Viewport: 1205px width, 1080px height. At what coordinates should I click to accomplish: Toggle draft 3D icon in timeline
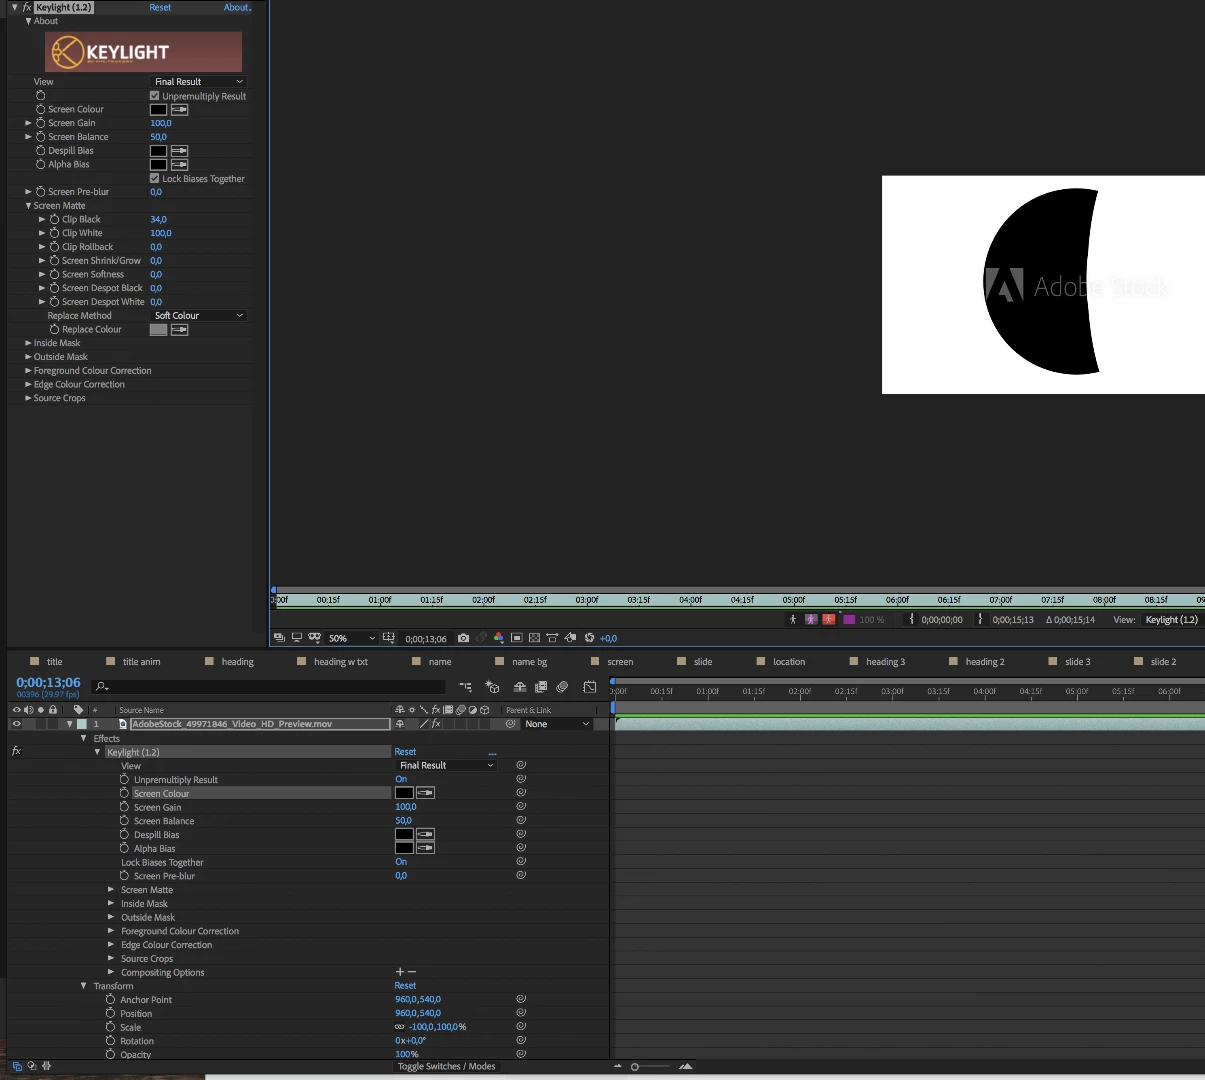pyautogui.click(x=492, y=687)
